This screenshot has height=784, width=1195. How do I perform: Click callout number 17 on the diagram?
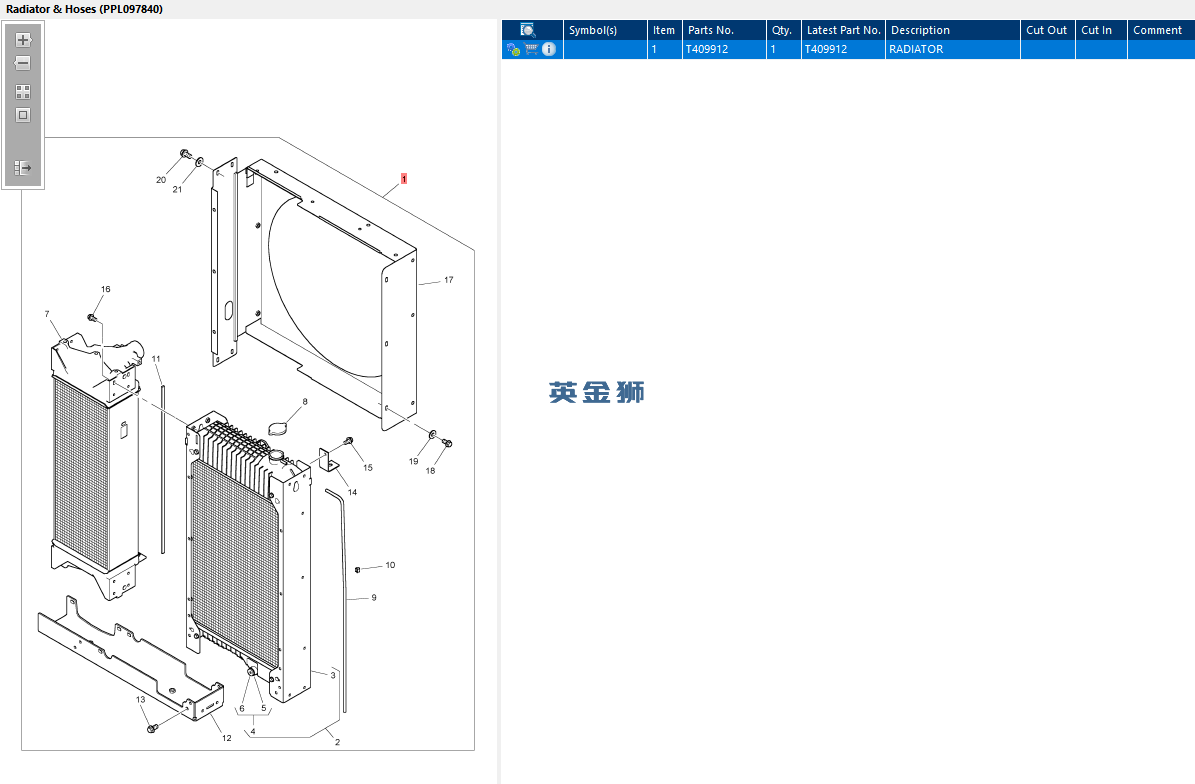[449, 280]
